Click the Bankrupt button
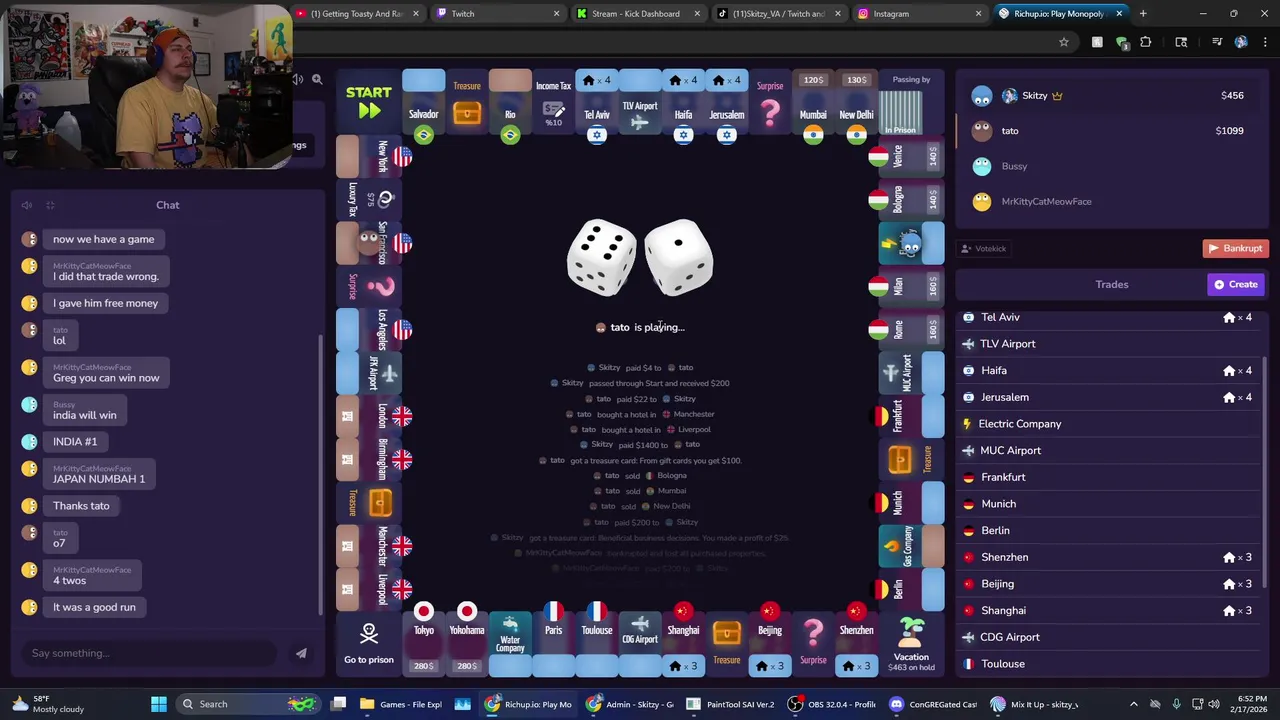Viewport: 1280px width, 720px height. pos(1235,248)
